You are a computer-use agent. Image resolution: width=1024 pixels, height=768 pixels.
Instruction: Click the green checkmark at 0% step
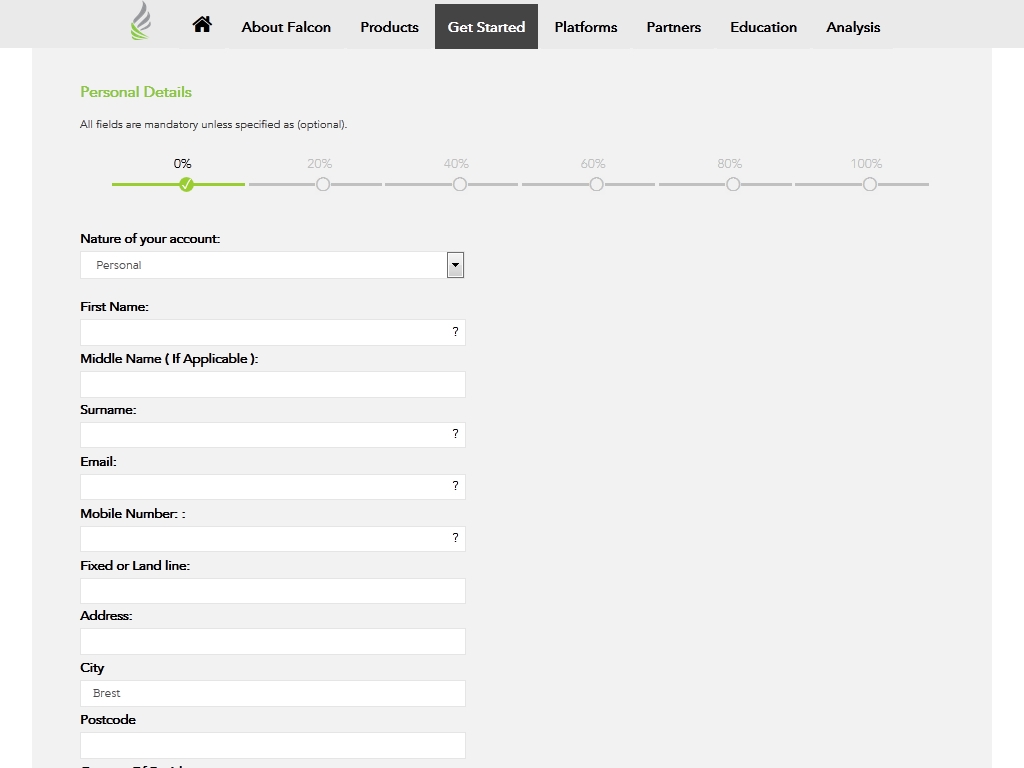pos(186,184)
